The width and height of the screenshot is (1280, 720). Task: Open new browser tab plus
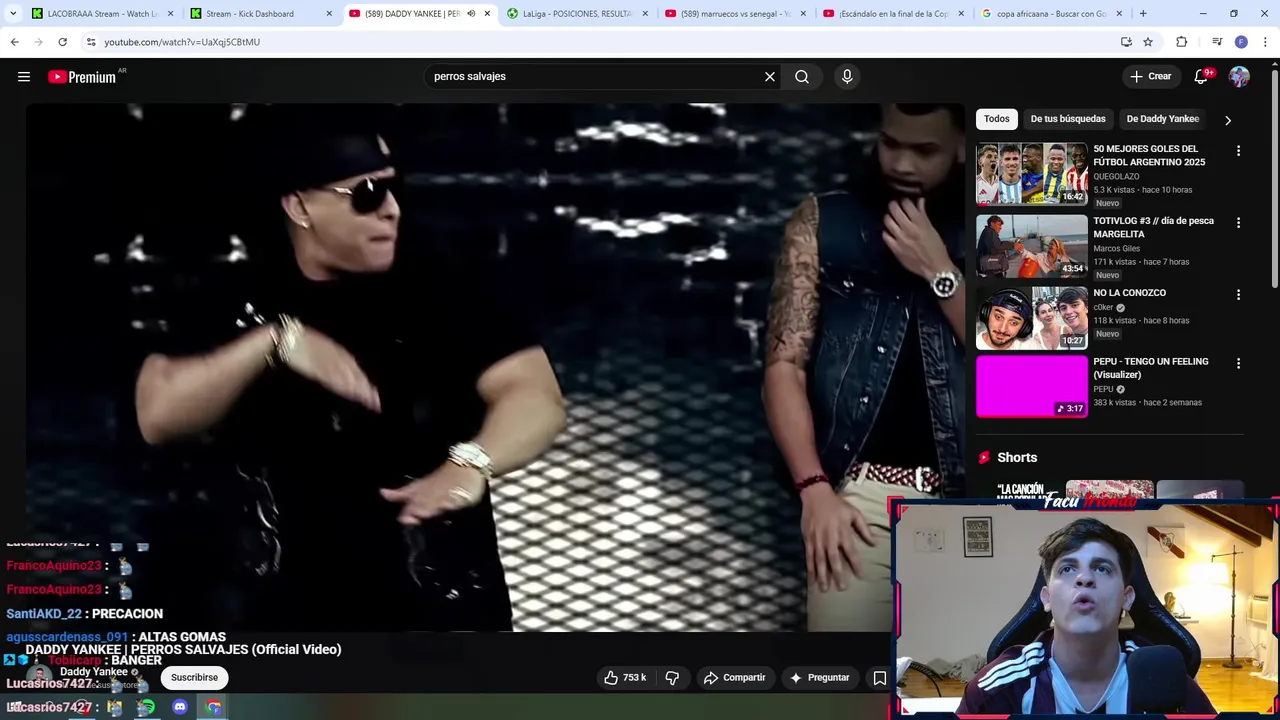point(1143,14)
